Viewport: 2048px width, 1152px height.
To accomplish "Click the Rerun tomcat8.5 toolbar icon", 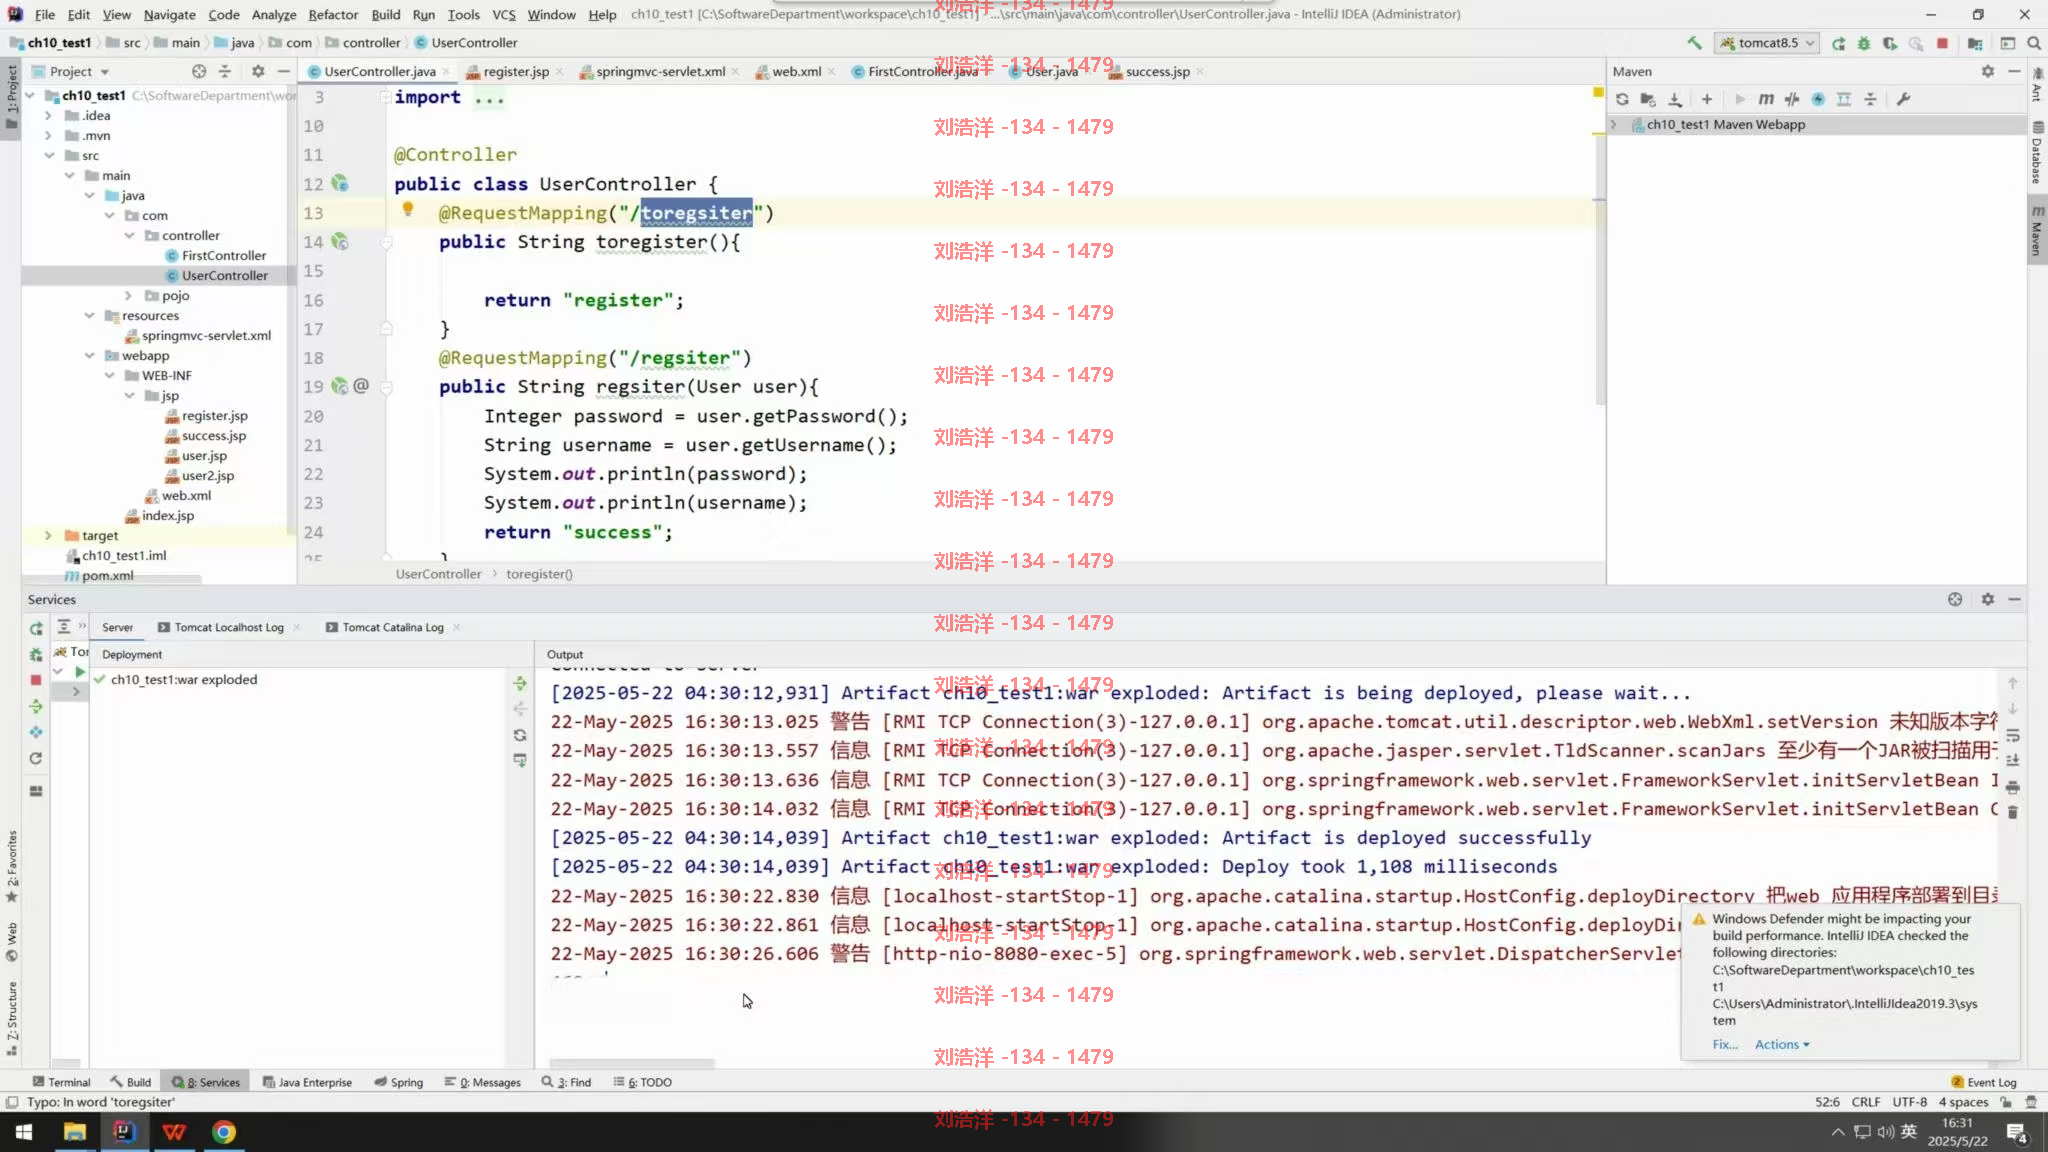I will [x=1838, y=43].
